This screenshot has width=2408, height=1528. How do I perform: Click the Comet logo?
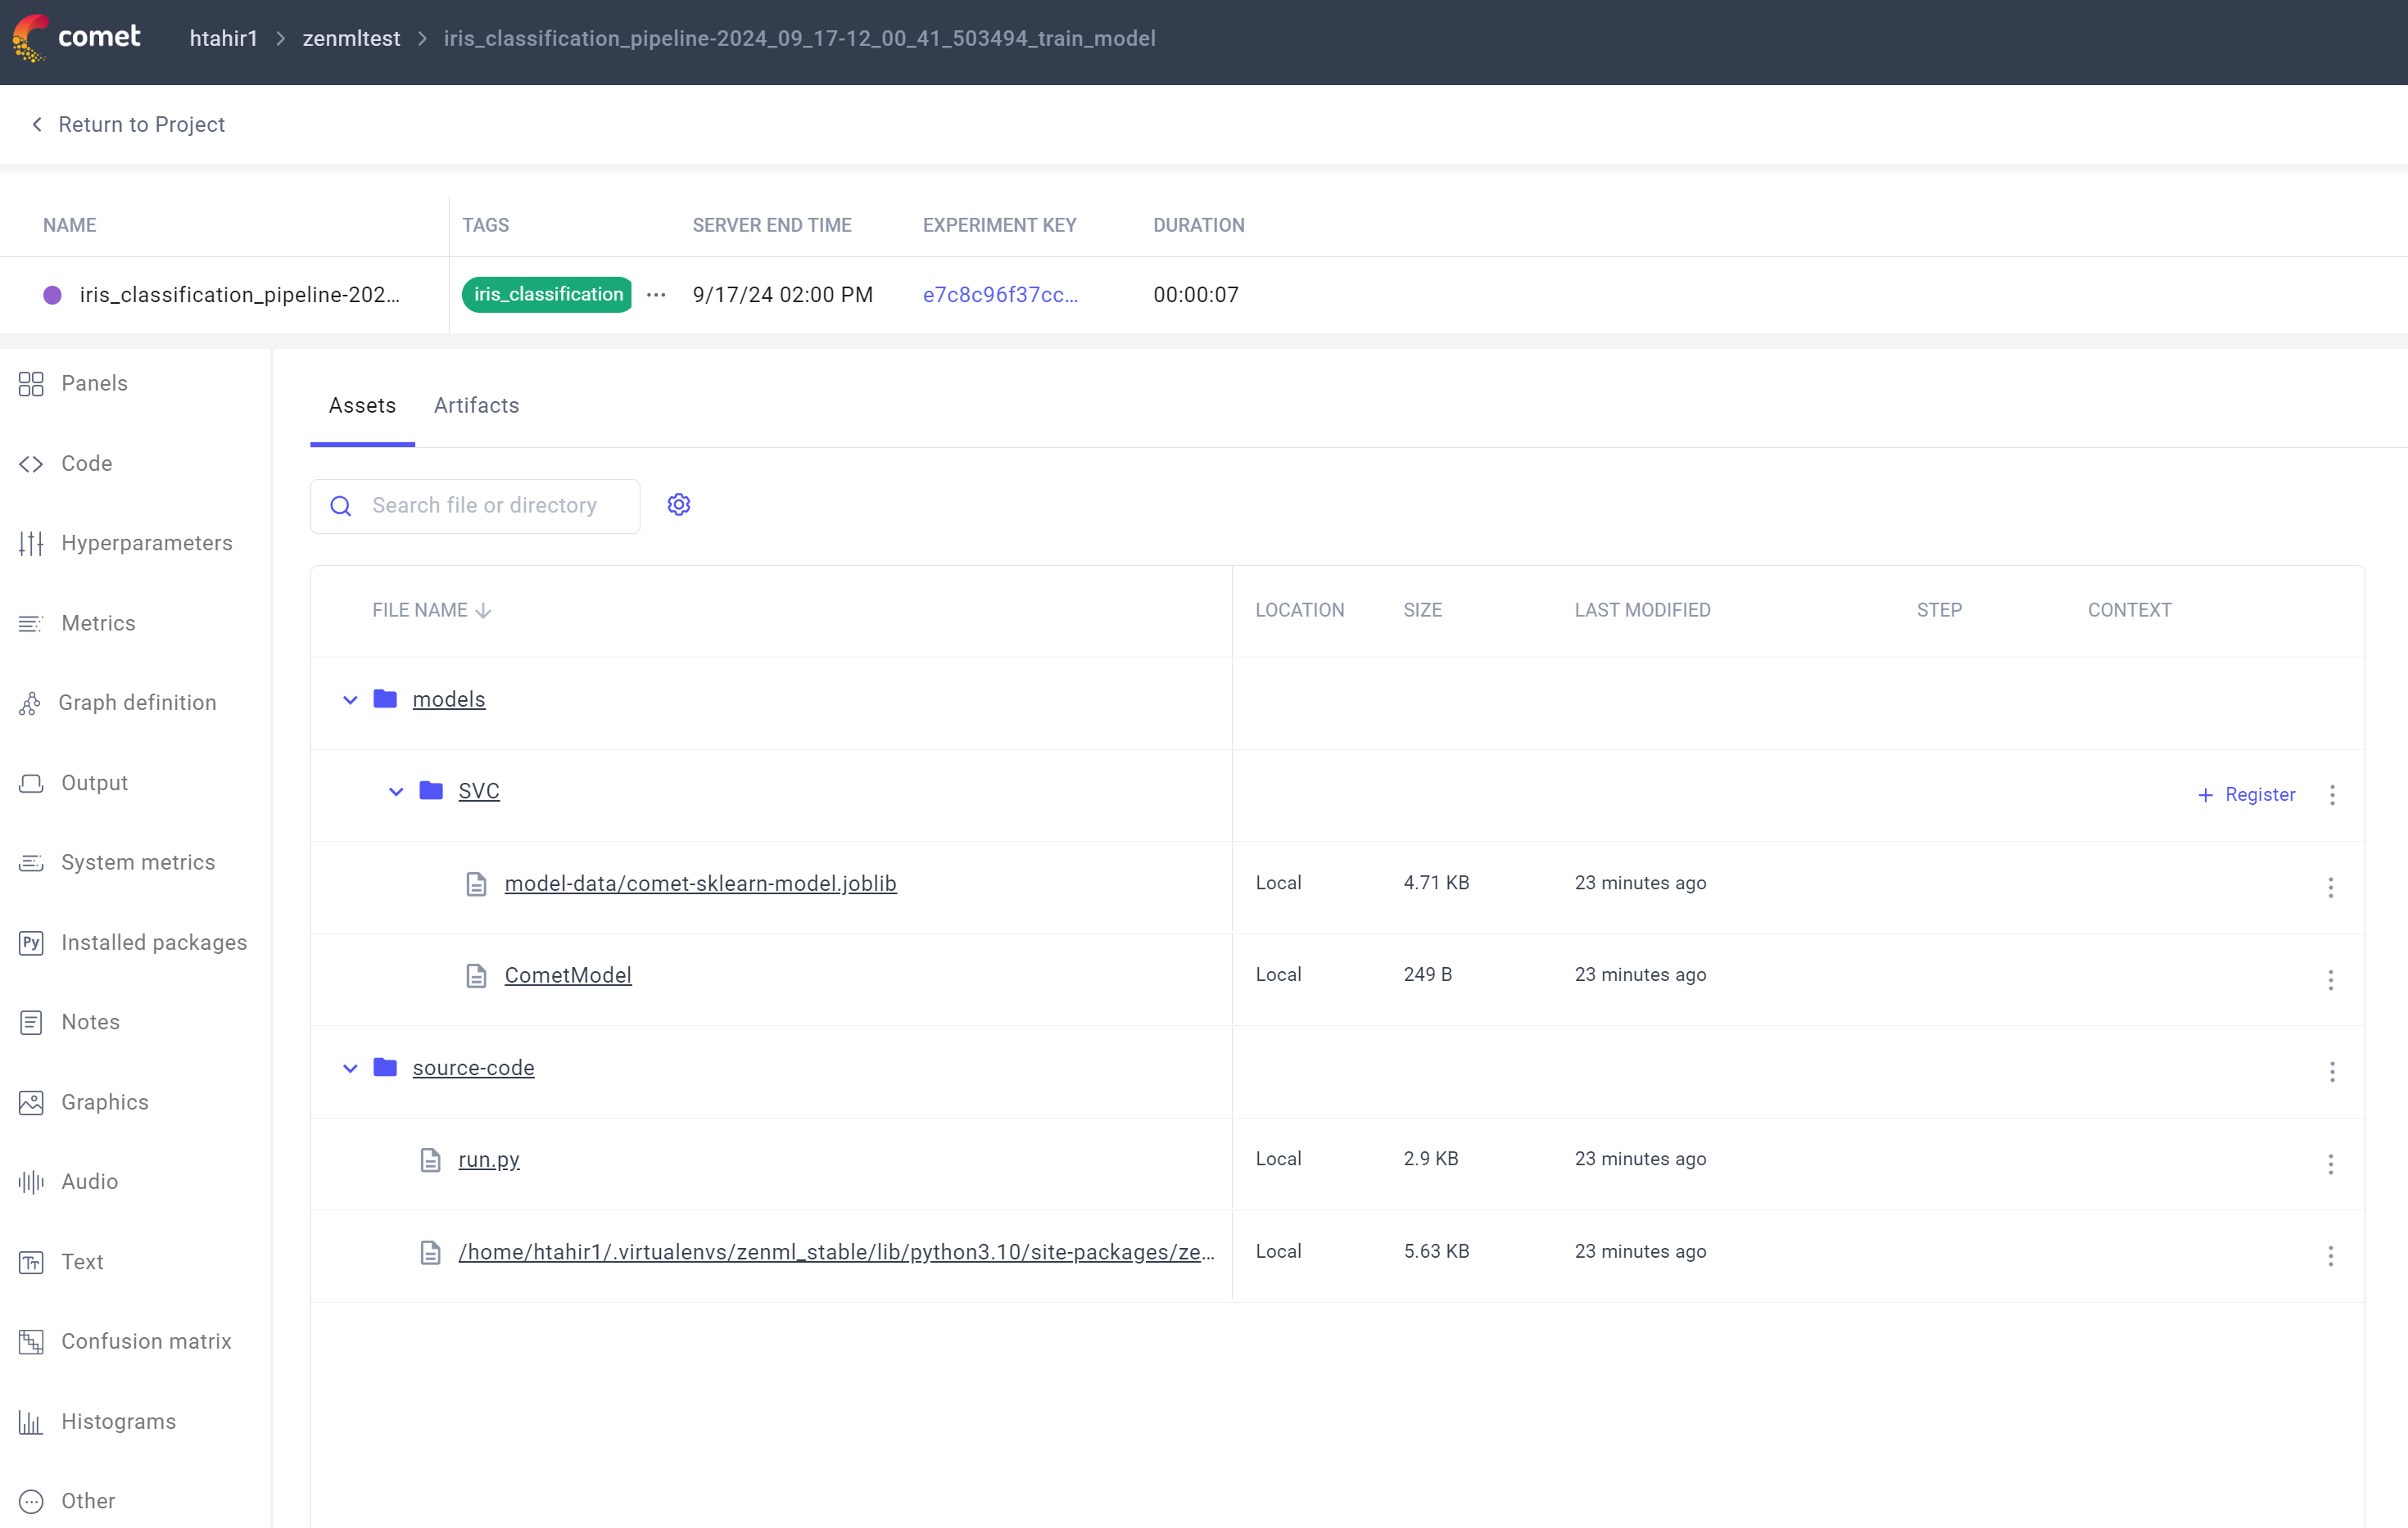coord(76,38)
